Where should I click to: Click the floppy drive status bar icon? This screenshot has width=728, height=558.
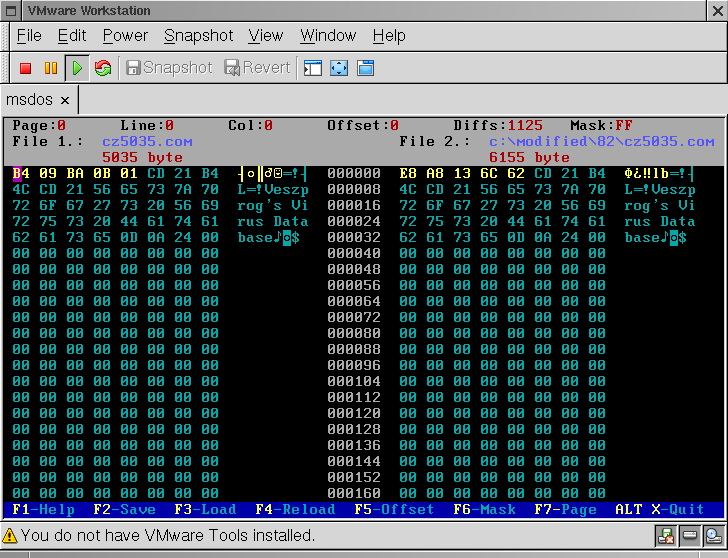(x=689, y=536)
